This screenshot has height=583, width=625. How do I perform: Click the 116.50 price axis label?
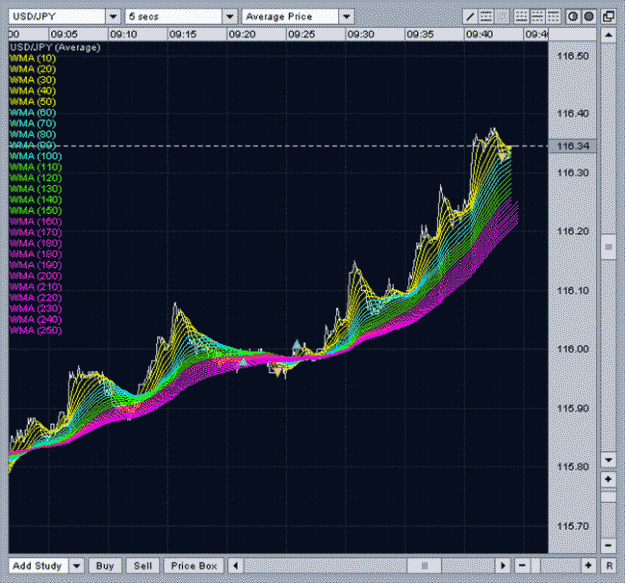point(573,56)
